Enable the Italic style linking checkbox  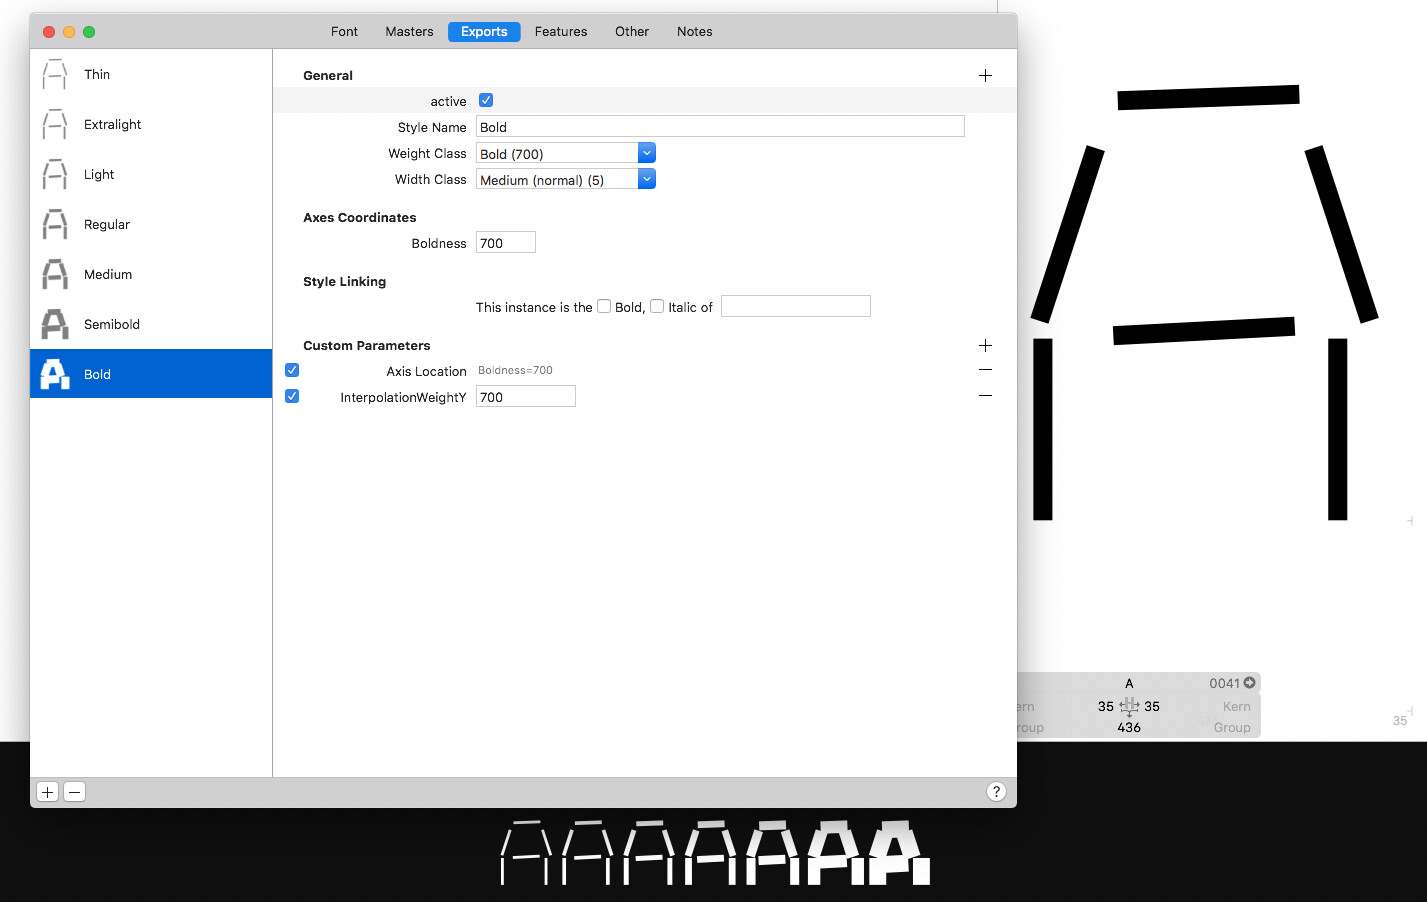point(657,306)
